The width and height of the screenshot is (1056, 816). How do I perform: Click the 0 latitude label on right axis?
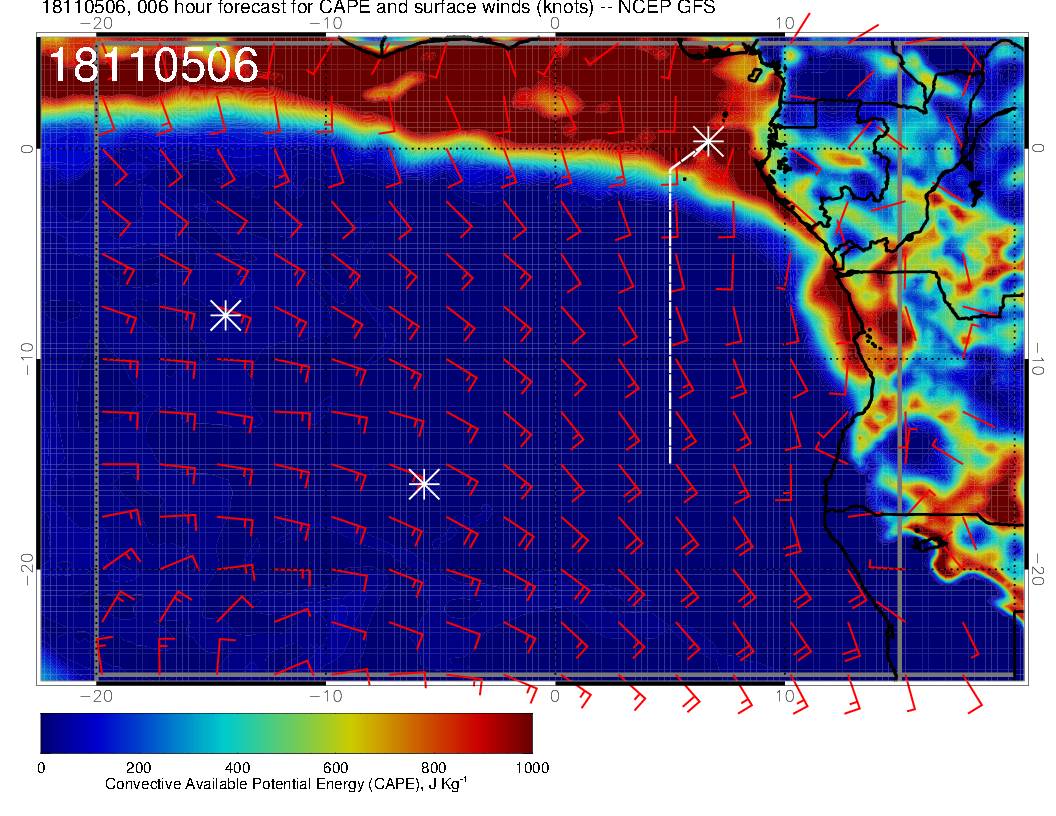coord(1037,148)
